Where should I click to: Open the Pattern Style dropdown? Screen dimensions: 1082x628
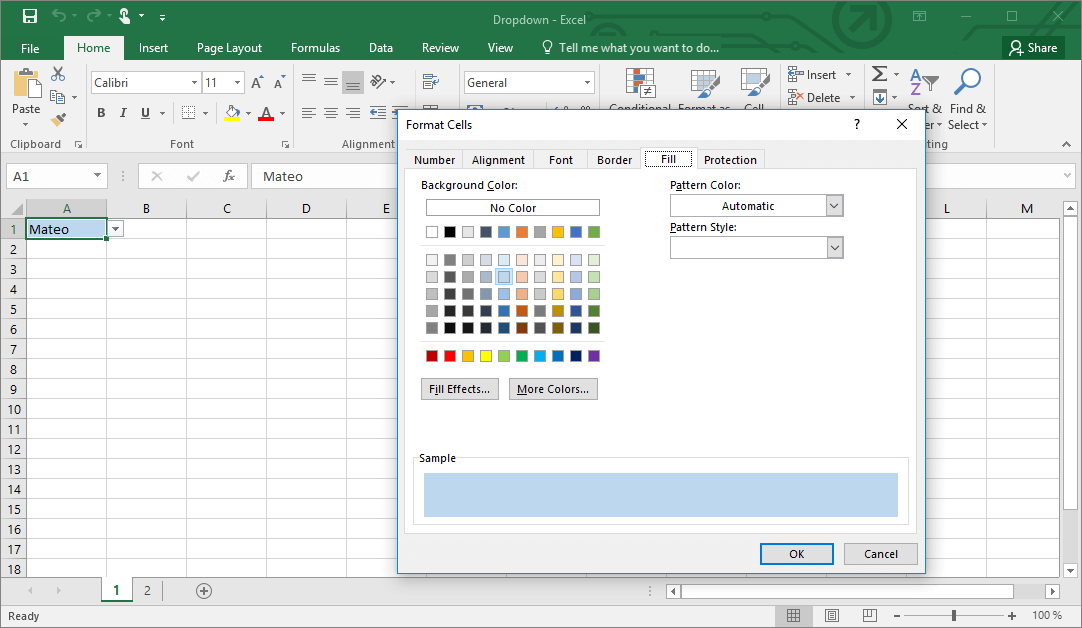[834, 247]
